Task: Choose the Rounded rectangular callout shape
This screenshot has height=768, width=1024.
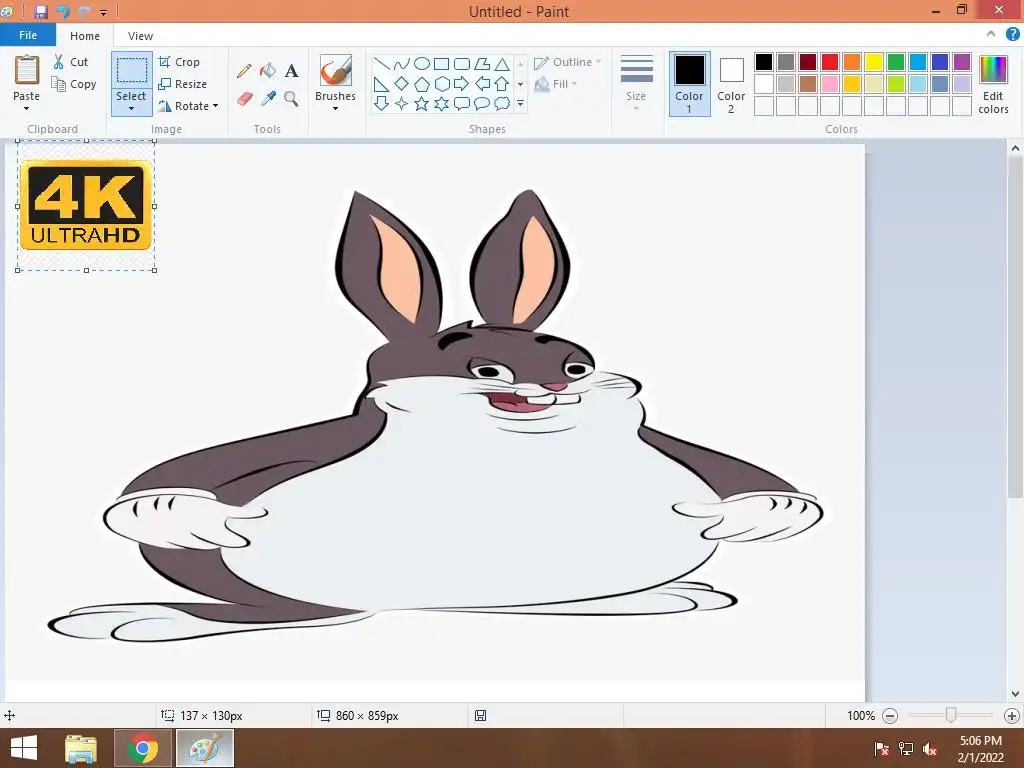Action: pos(462,103)
